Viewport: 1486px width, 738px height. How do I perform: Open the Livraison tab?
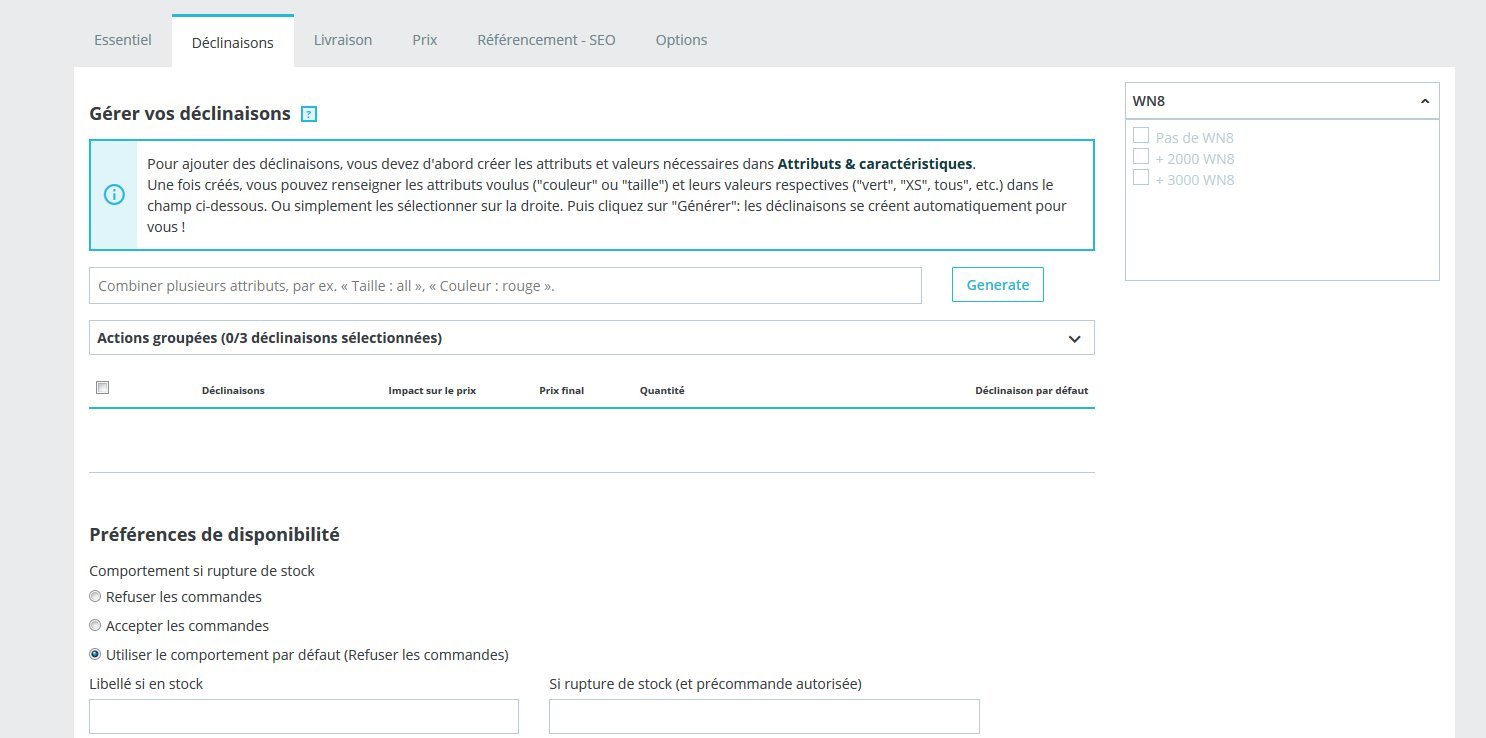343,40
